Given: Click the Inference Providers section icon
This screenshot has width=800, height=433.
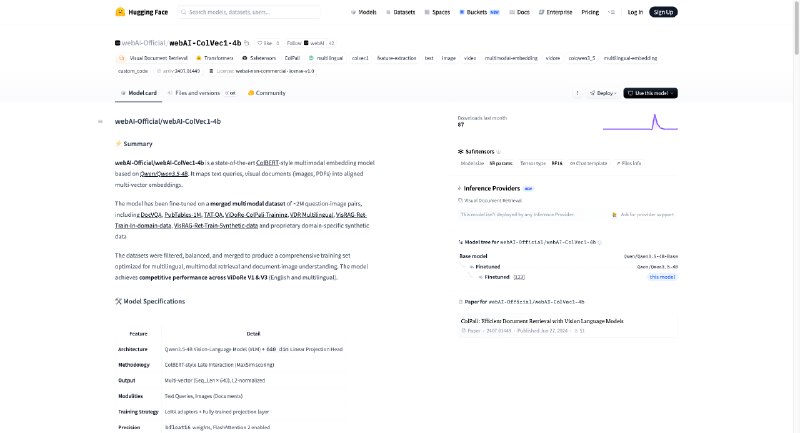Looking at the screenshot, I should 459,189.
